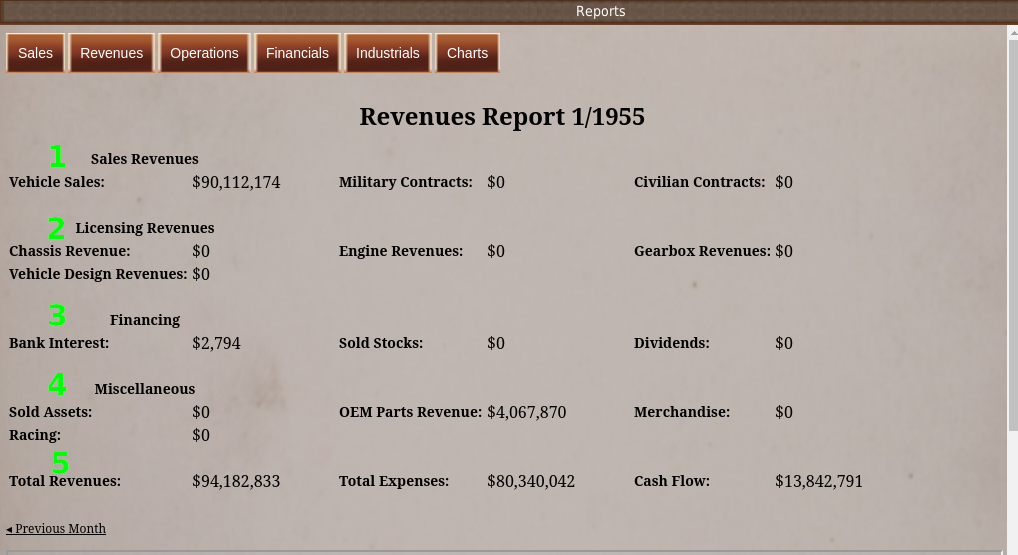Click the Cash Flow value $13,842,791
This screenshot has width=1018, height=555.
(818, 481)
